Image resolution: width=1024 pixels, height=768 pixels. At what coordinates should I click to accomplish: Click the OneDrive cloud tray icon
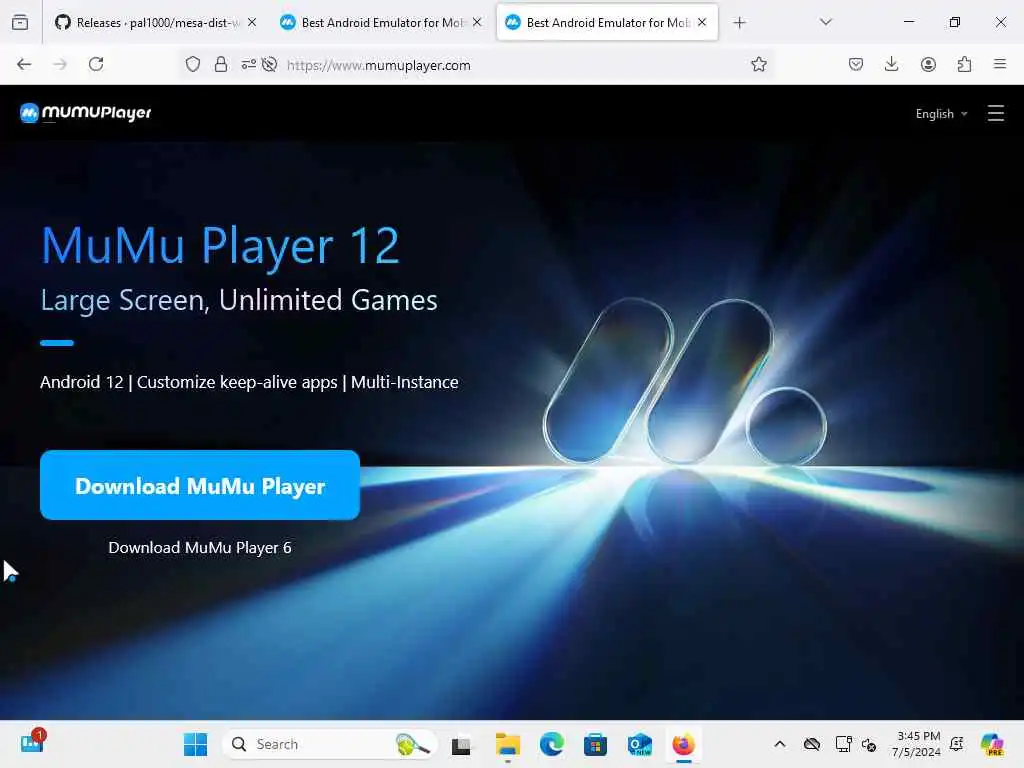click(x=812, y=744)
